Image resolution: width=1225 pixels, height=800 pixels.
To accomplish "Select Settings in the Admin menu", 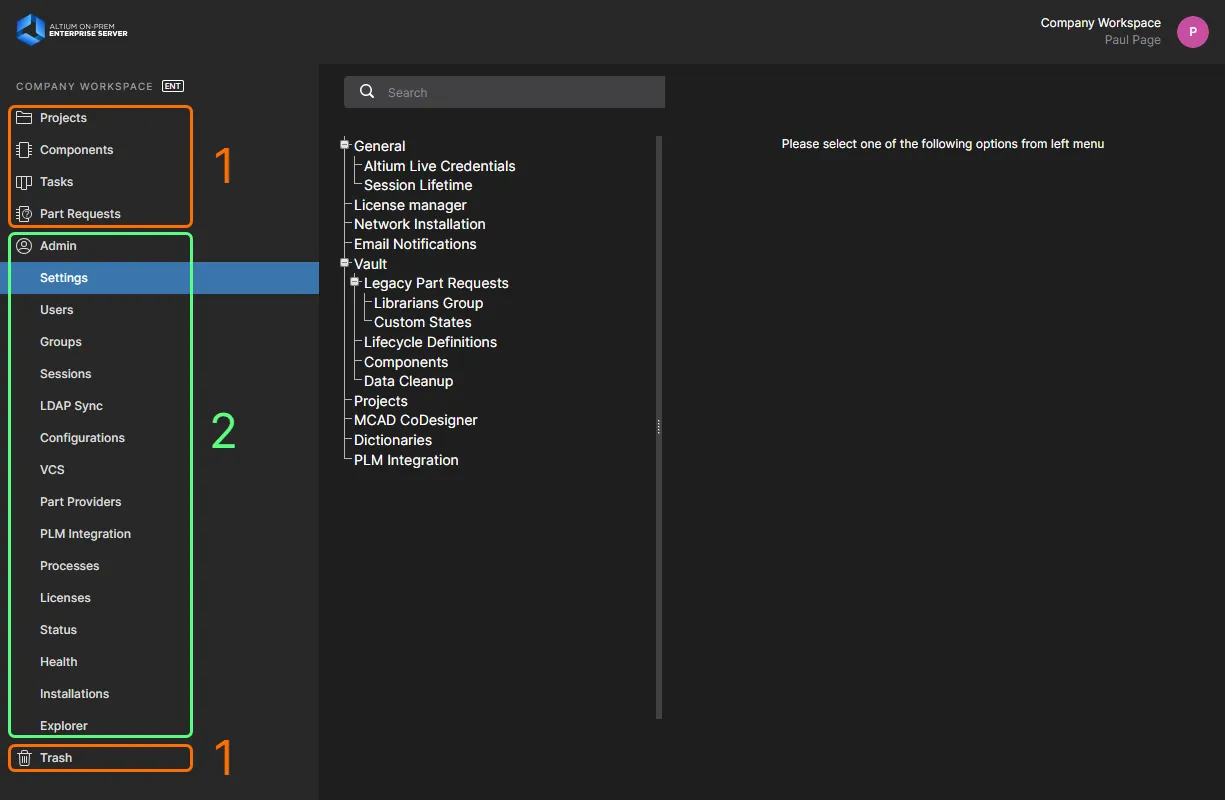I will pyautogui.click(x=160, y=278).
